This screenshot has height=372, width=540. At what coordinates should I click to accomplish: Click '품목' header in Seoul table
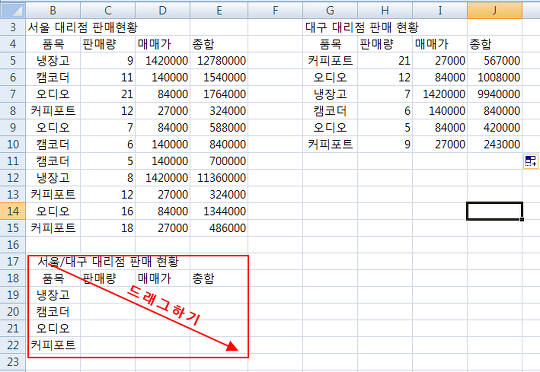53,44
